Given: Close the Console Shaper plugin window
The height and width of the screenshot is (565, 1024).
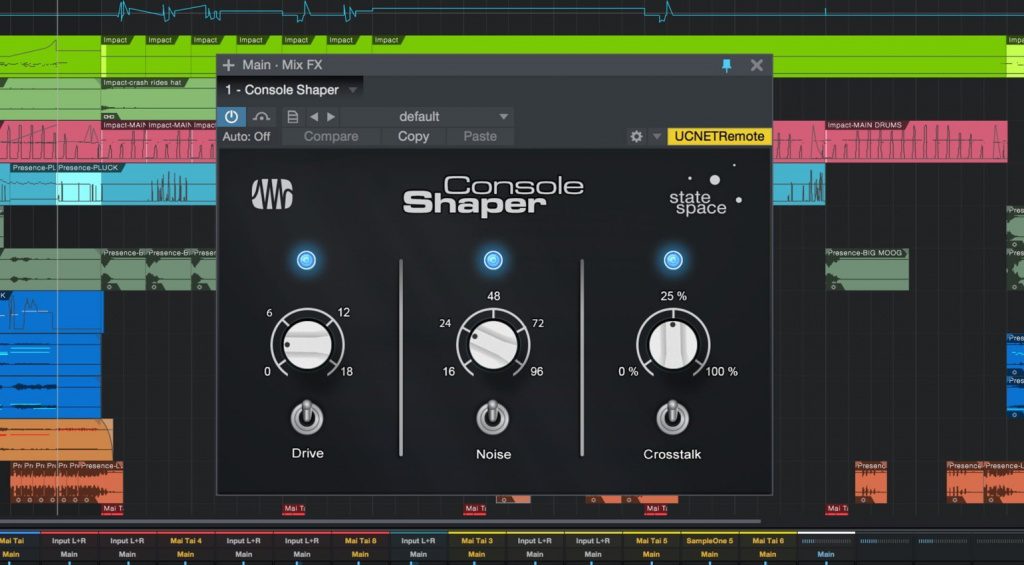Looking at the screenshot, I should 757,65.
